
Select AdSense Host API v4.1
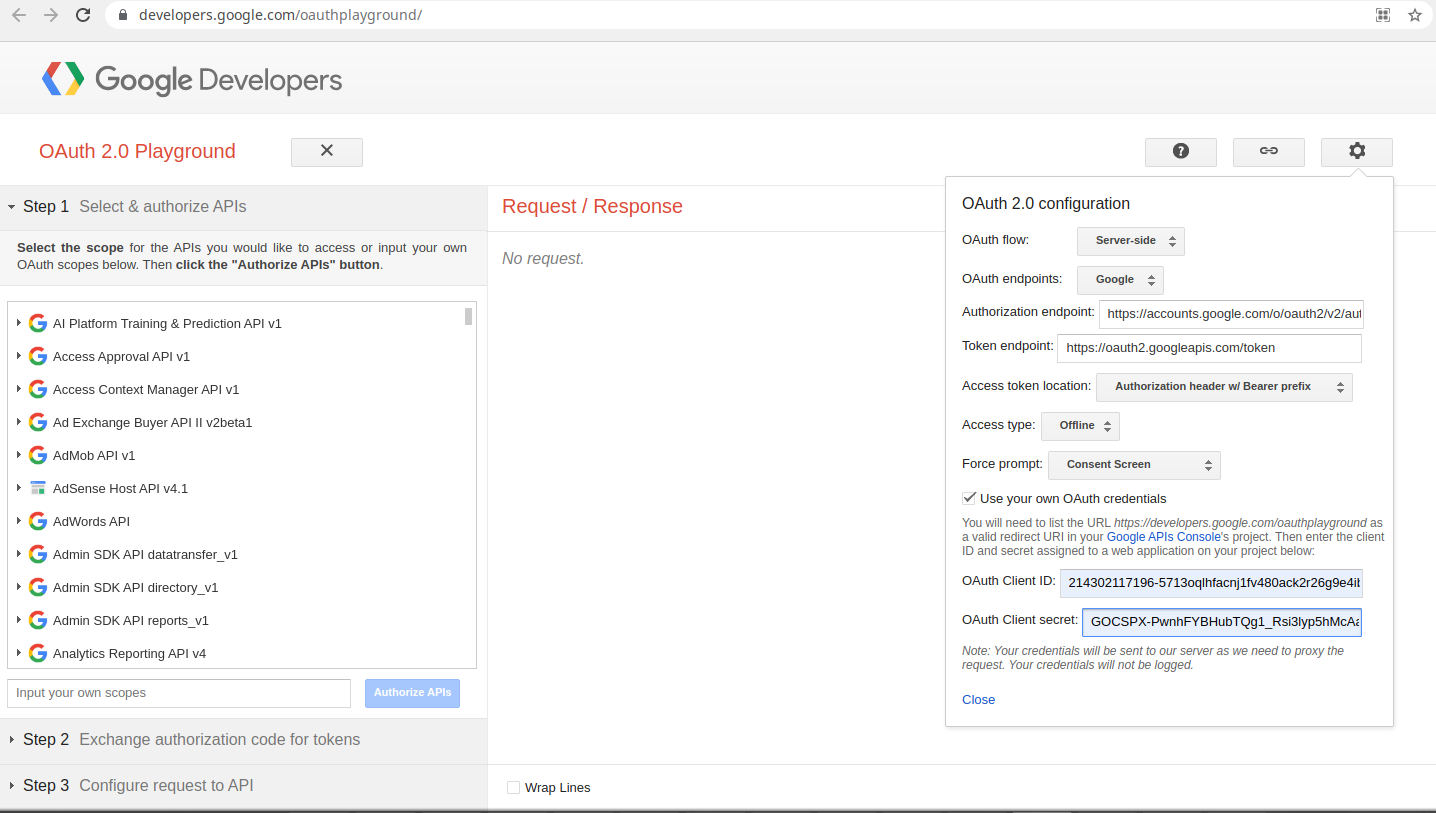pos(120,488)
